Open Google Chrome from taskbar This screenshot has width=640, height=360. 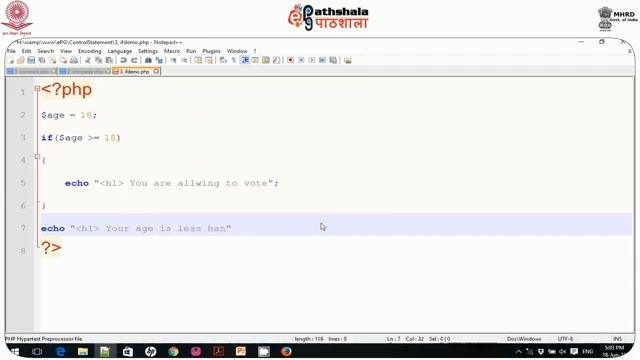[173, 351]
